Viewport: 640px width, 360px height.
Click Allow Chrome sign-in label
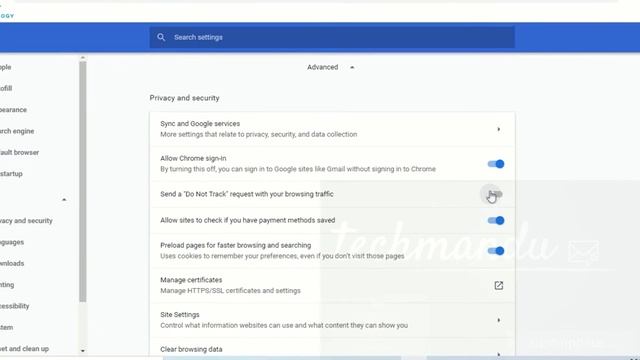pyautogui.click(x=193, y=158)
